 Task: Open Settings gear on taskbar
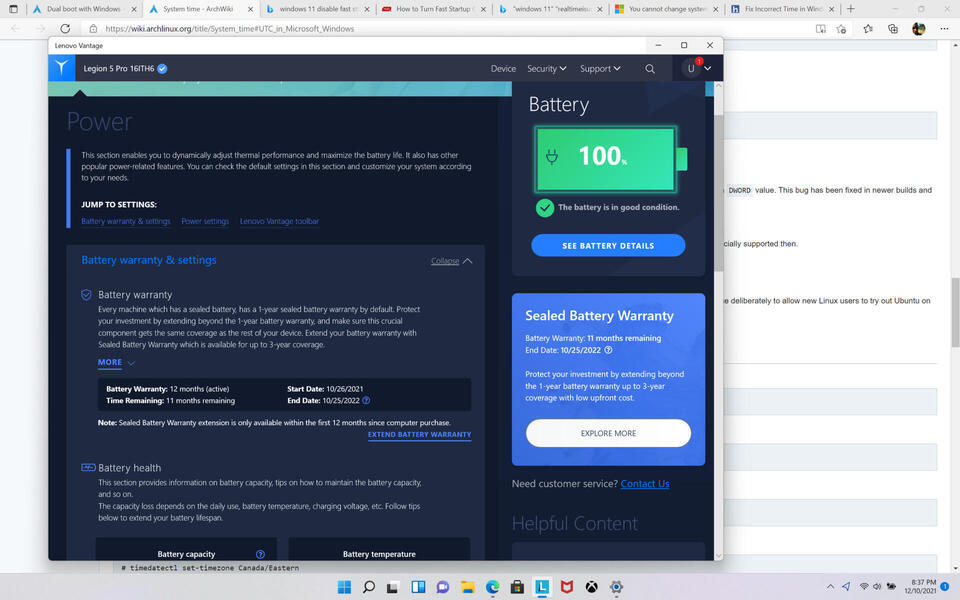[x=617, y=587]
